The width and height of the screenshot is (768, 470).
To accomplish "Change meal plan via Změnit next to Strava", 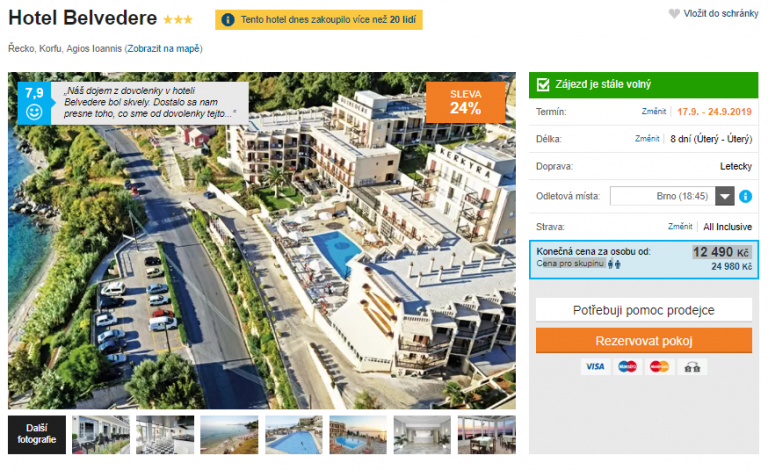I will click(x=680, y=226).
